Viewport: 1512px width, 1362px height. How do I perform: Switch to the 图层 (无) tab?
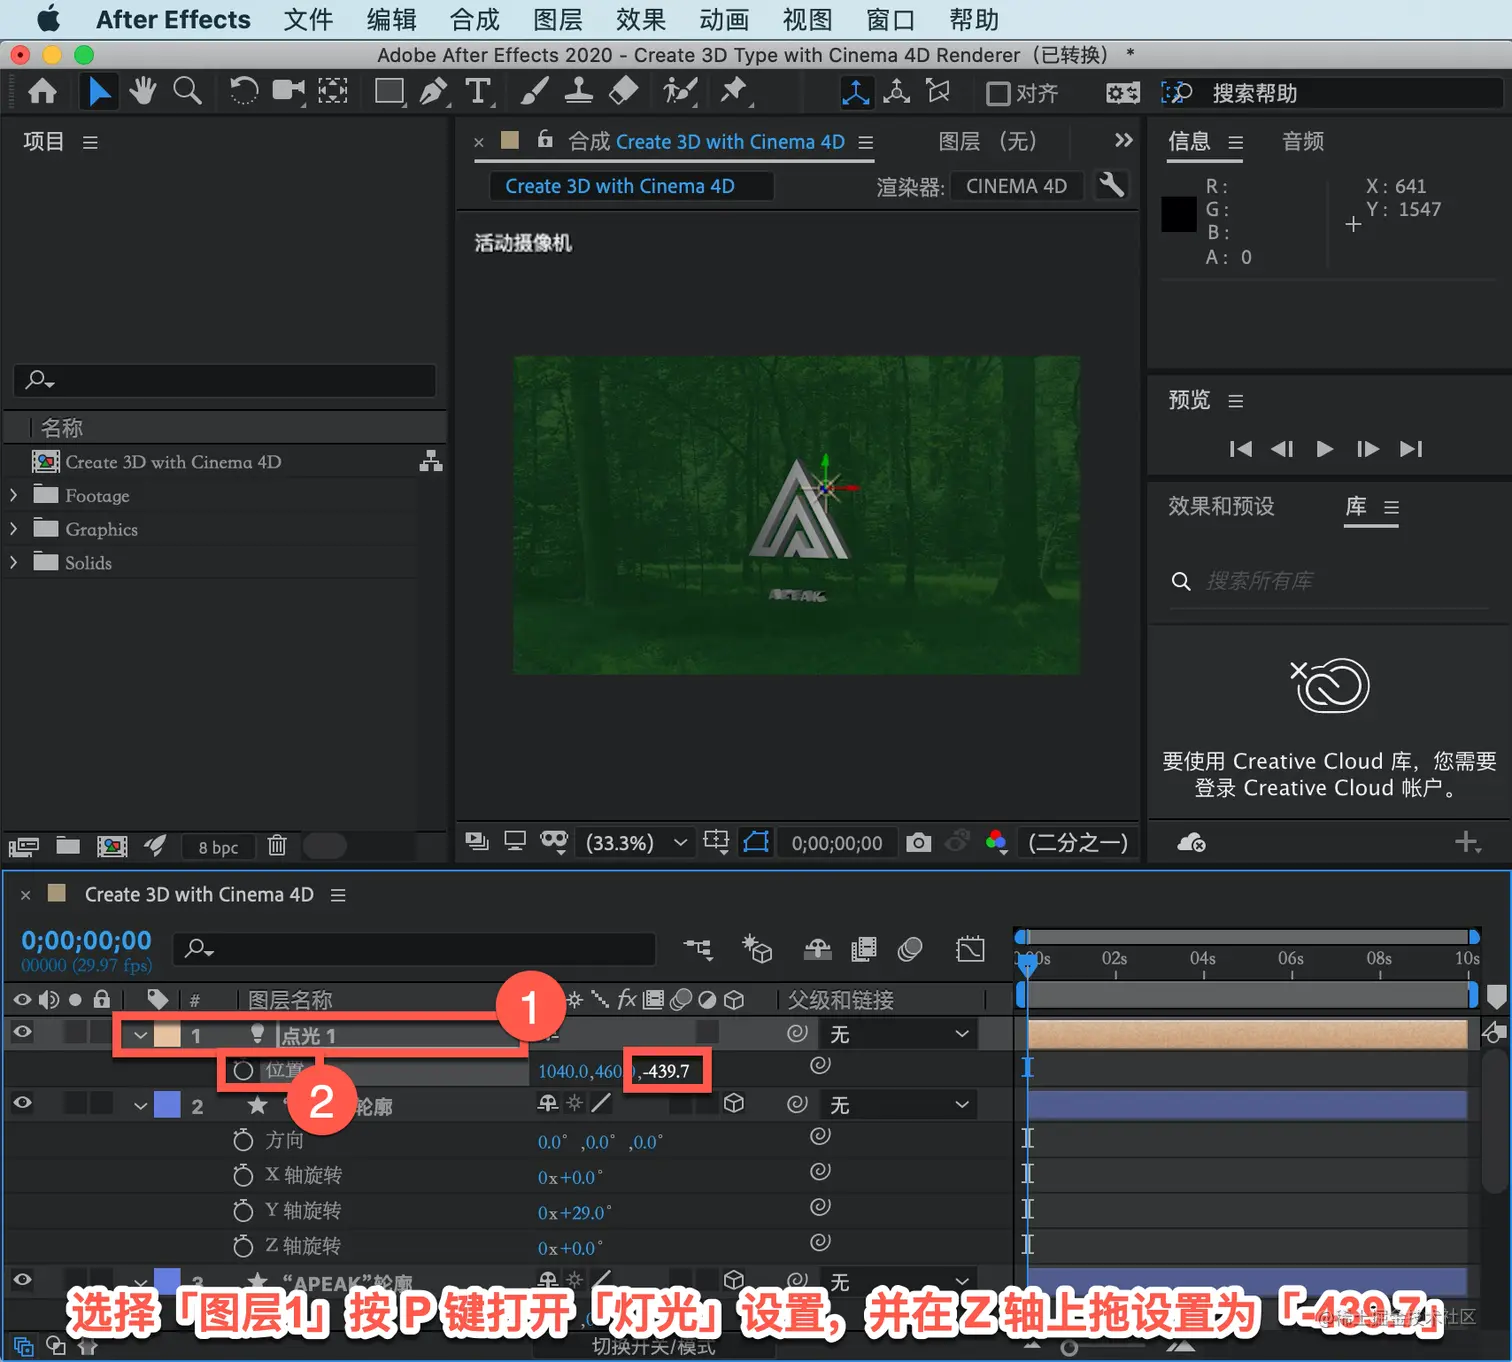point(988,141)
